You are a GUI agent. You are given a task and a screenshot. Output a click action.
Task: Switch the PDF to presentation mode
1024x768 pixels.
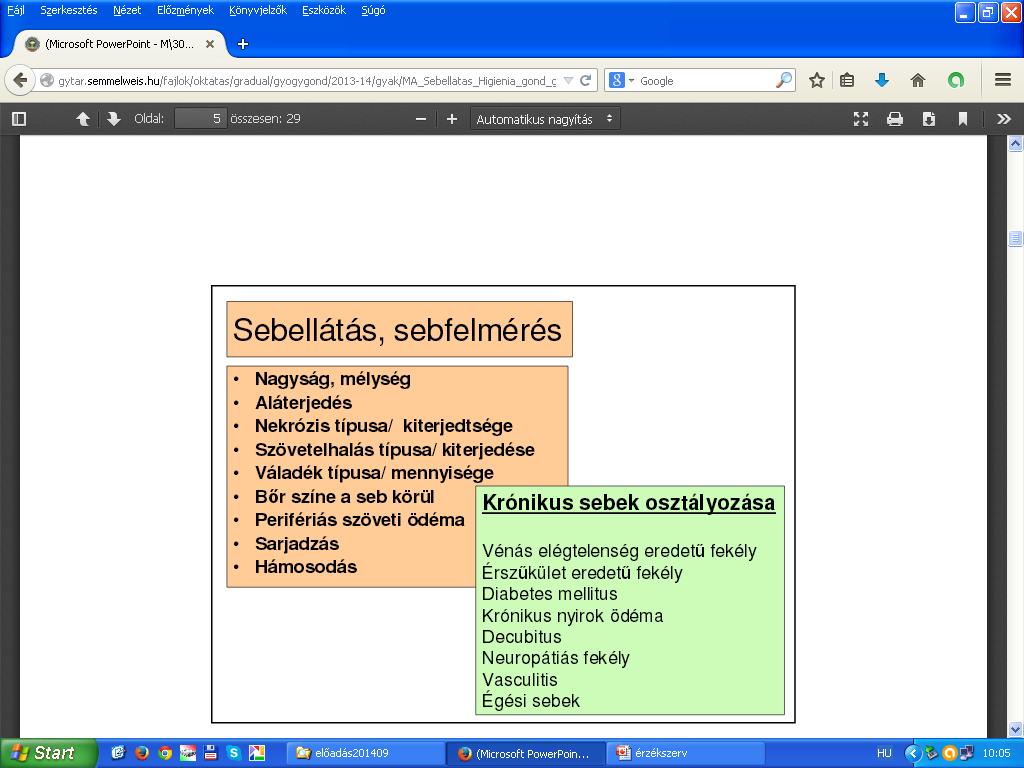tap(861, 119)
